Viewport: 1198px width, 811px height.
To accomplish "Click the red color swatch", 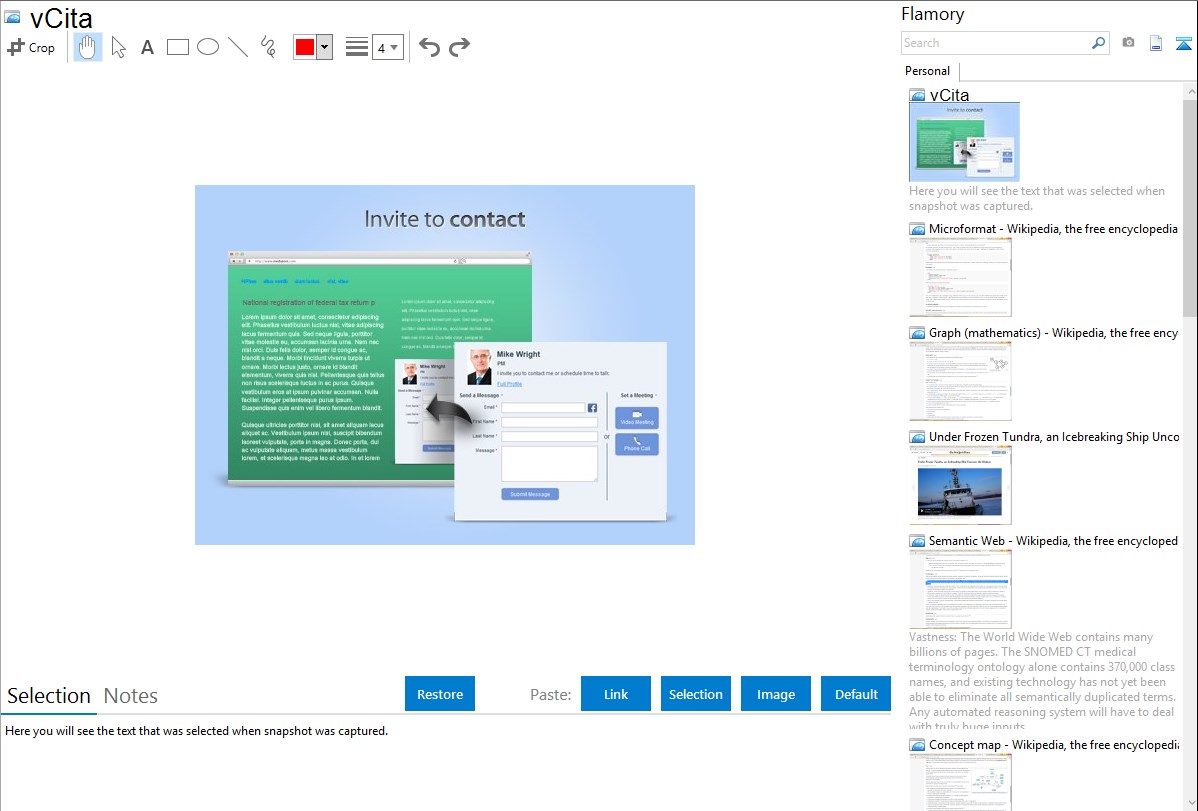I will (x=305, y=47).
